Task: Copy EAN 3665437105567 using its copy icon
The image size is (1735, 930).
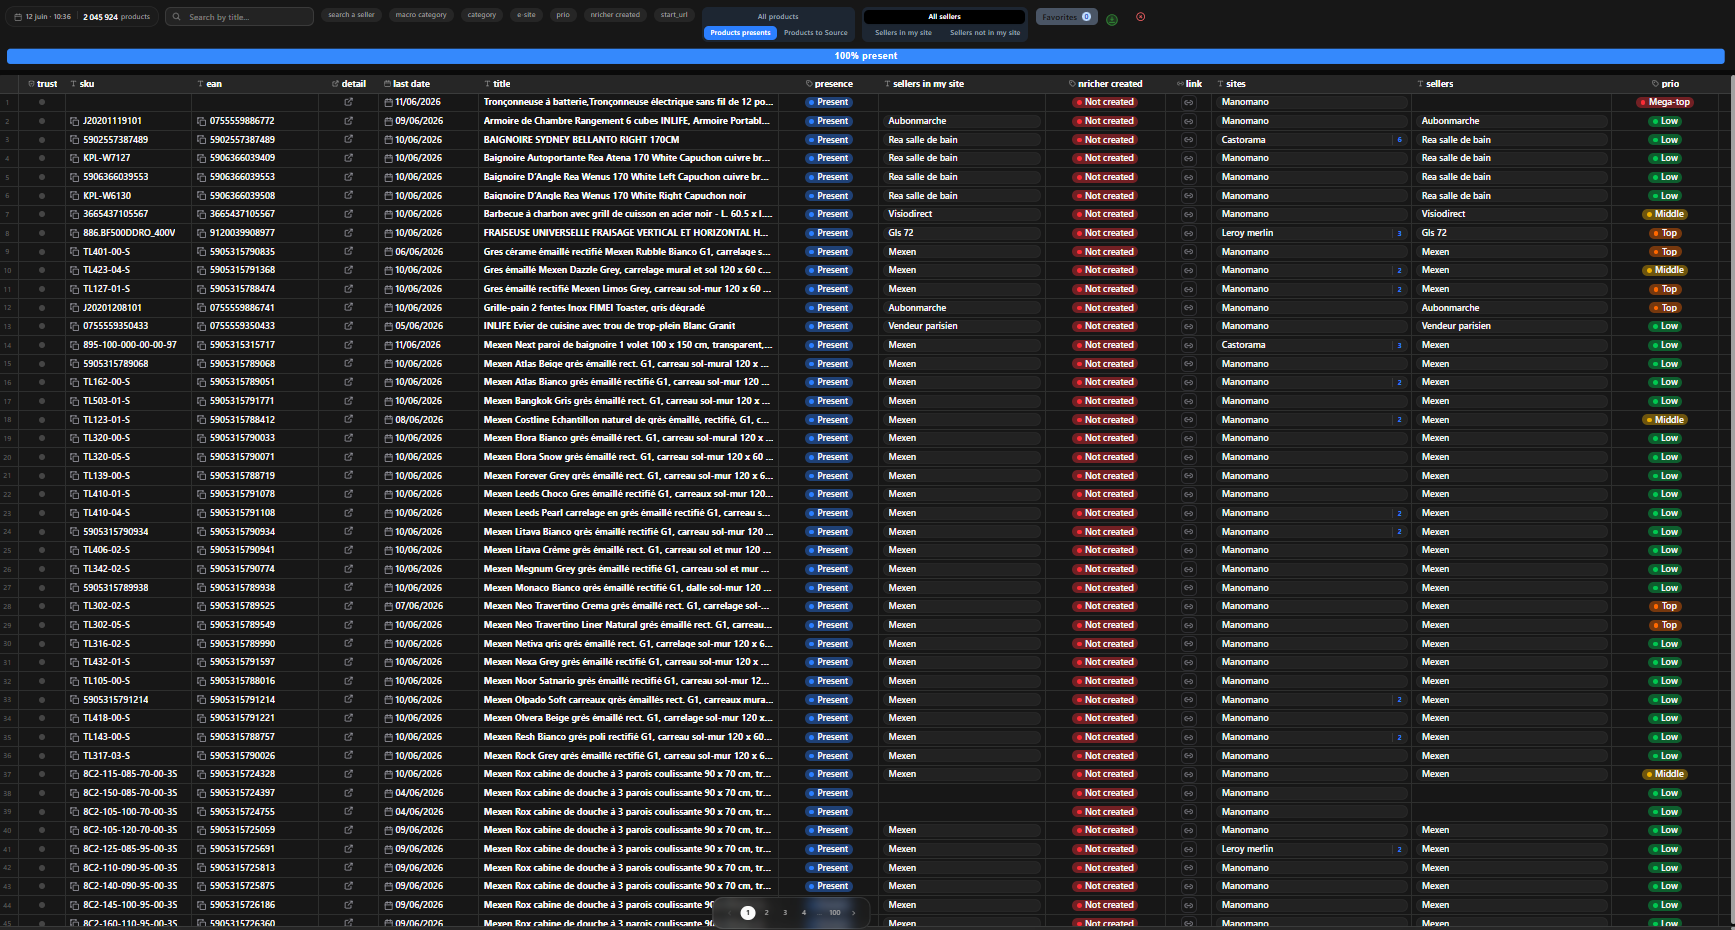Action: pos(202,214)
